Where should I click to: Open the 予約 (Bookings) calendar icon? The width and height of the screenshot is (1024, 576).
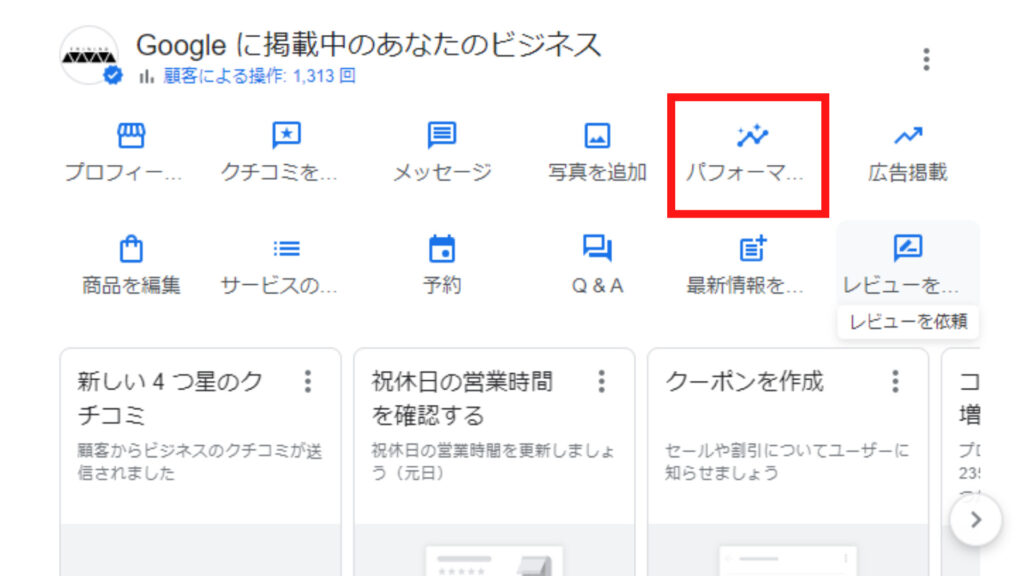(x=442, y=248)
